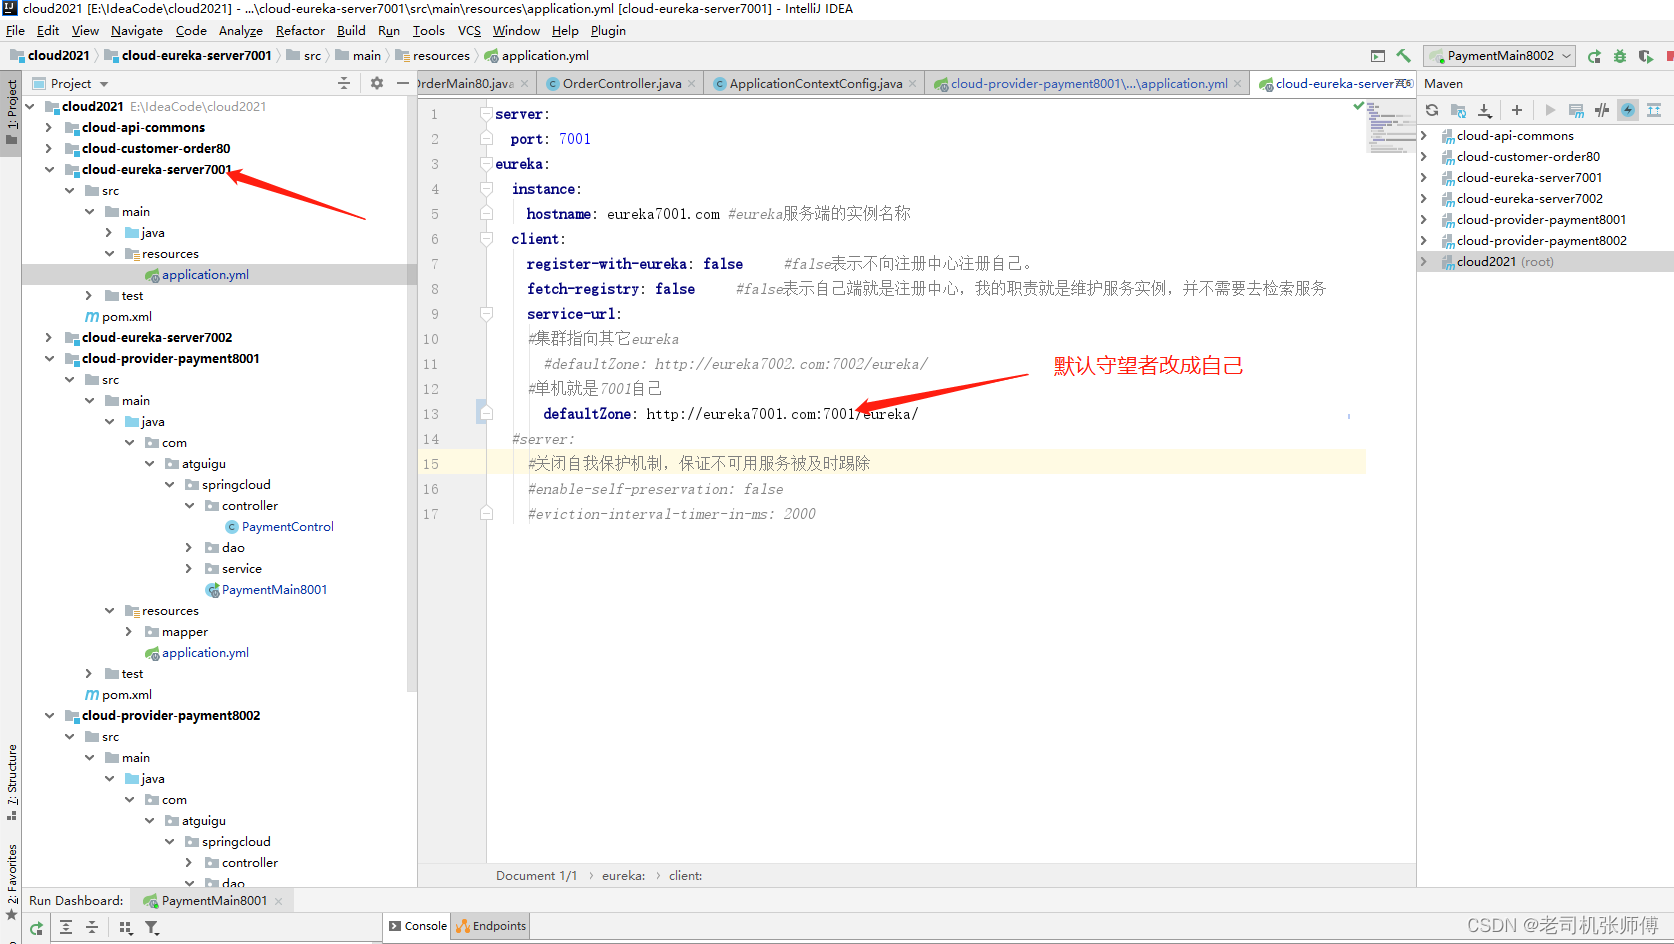Expand cloud-api-commons in the Project tree
1674x944 pixels.
[x=49, y=128]
